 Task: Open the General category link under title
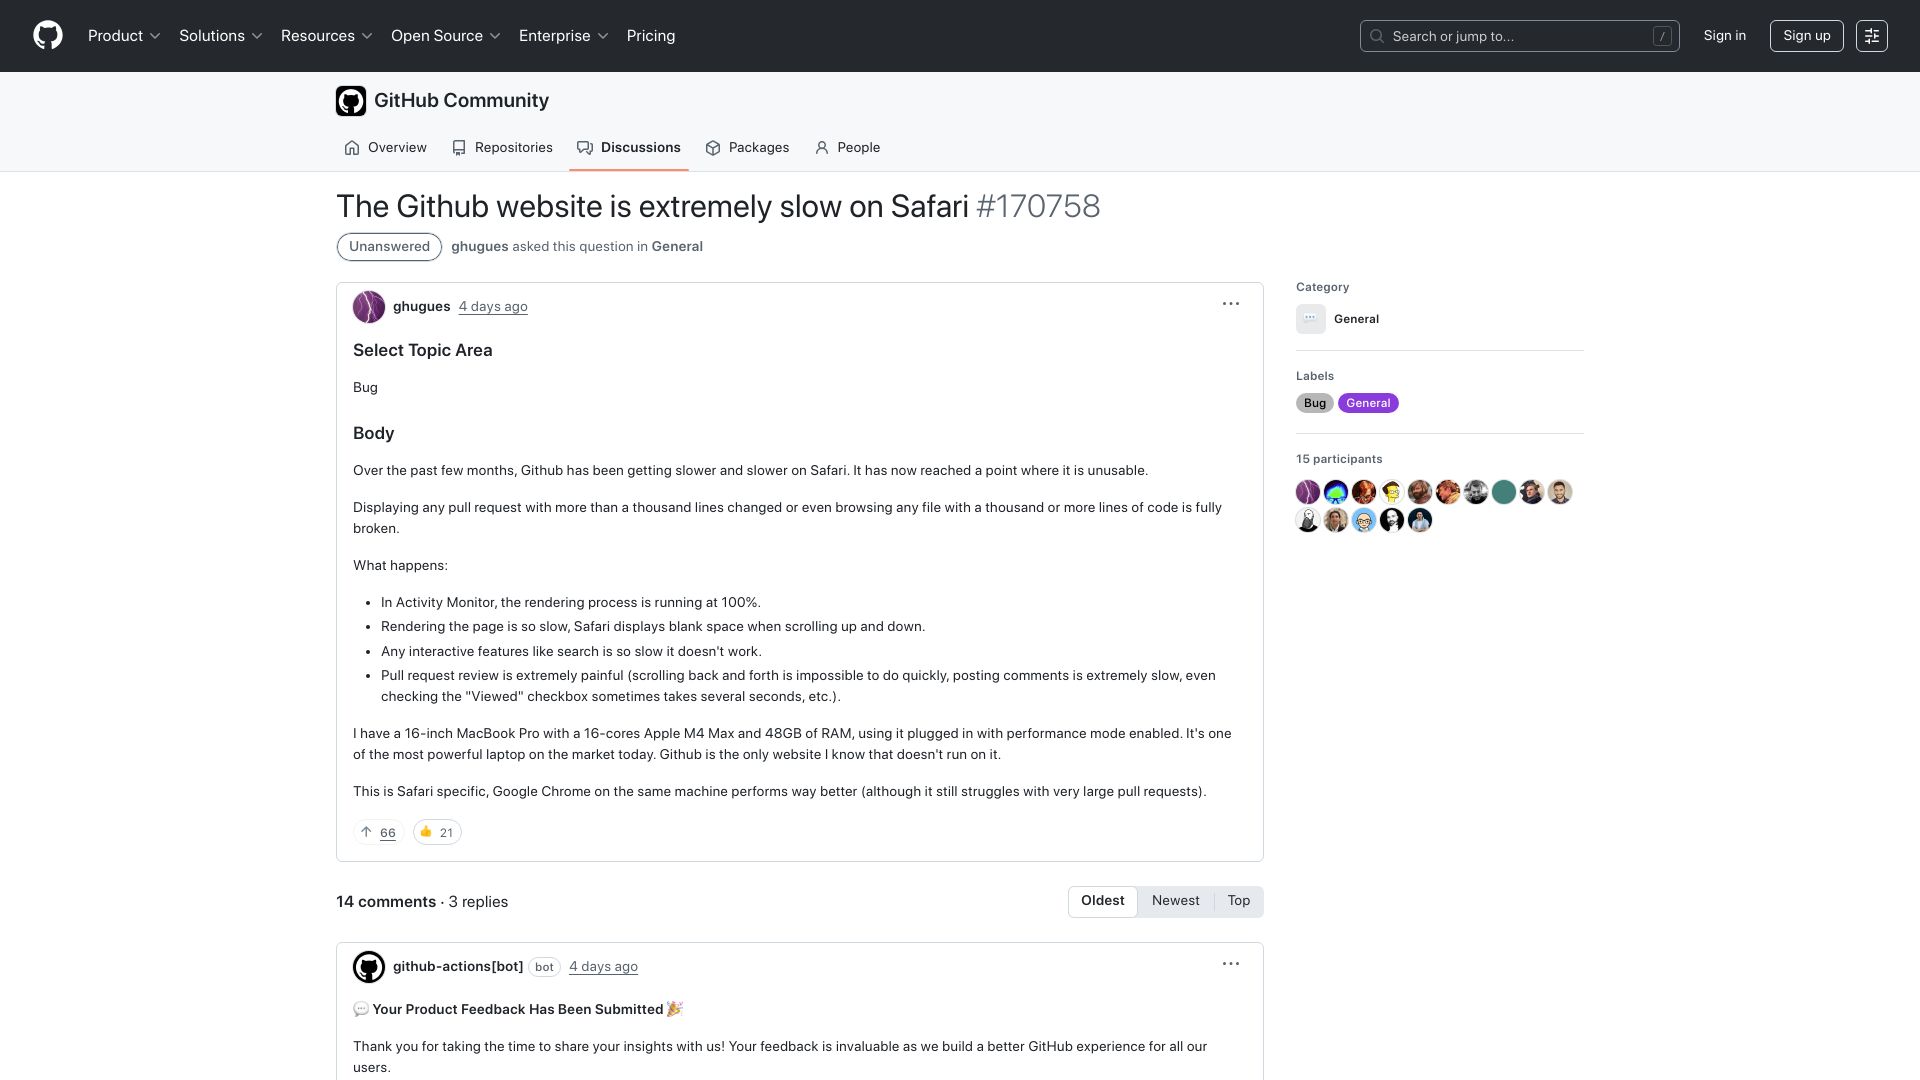(x=677, y=247)
